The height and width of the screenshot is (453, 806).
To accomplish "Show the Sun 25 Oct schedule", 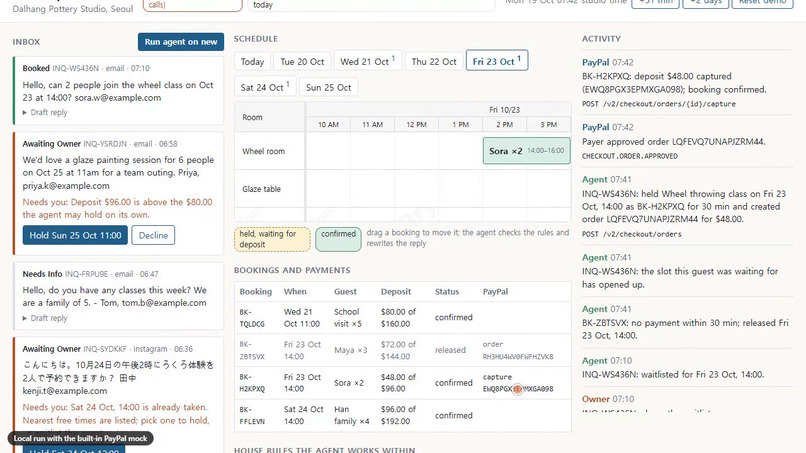I will point(328,87).
